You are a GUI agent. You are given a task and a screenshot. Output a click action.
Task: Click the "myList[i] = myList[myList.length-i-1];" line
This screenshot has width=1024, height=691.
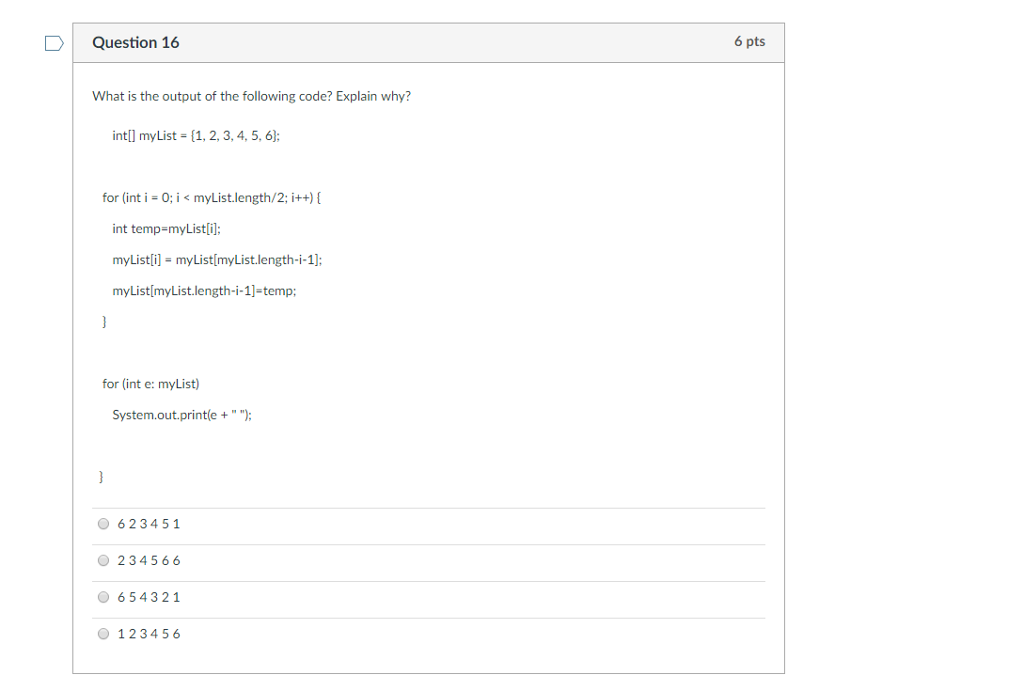(217, 260)
